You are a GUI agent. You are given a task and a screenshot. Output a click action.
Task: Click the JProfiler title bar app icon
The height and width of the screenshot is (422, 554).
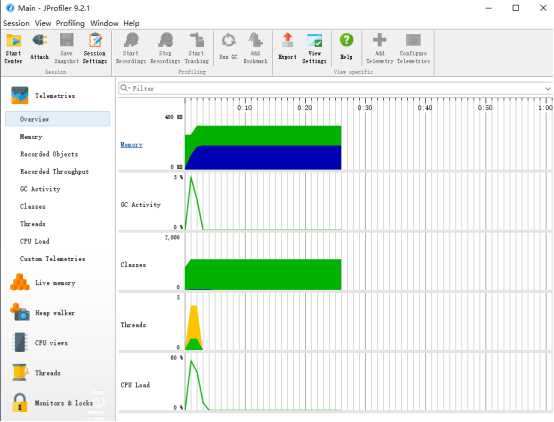coord(10,7)
